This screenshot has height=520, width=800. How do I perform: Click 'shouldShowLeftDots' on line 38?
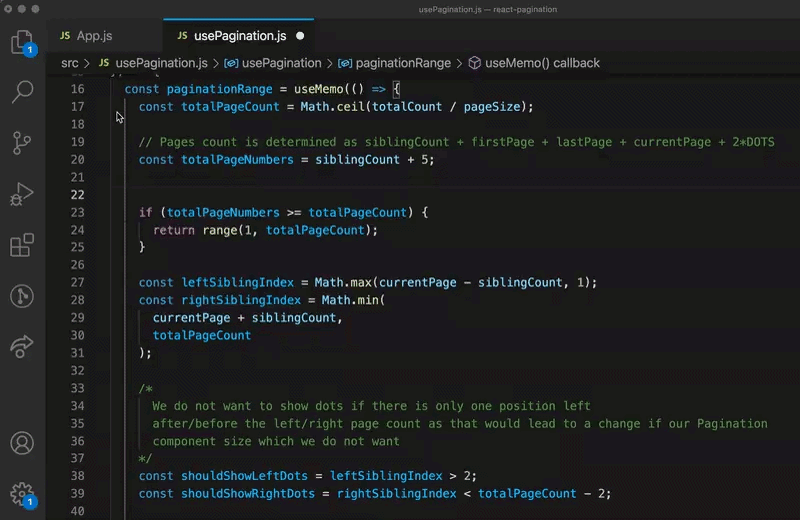point(244,476)
